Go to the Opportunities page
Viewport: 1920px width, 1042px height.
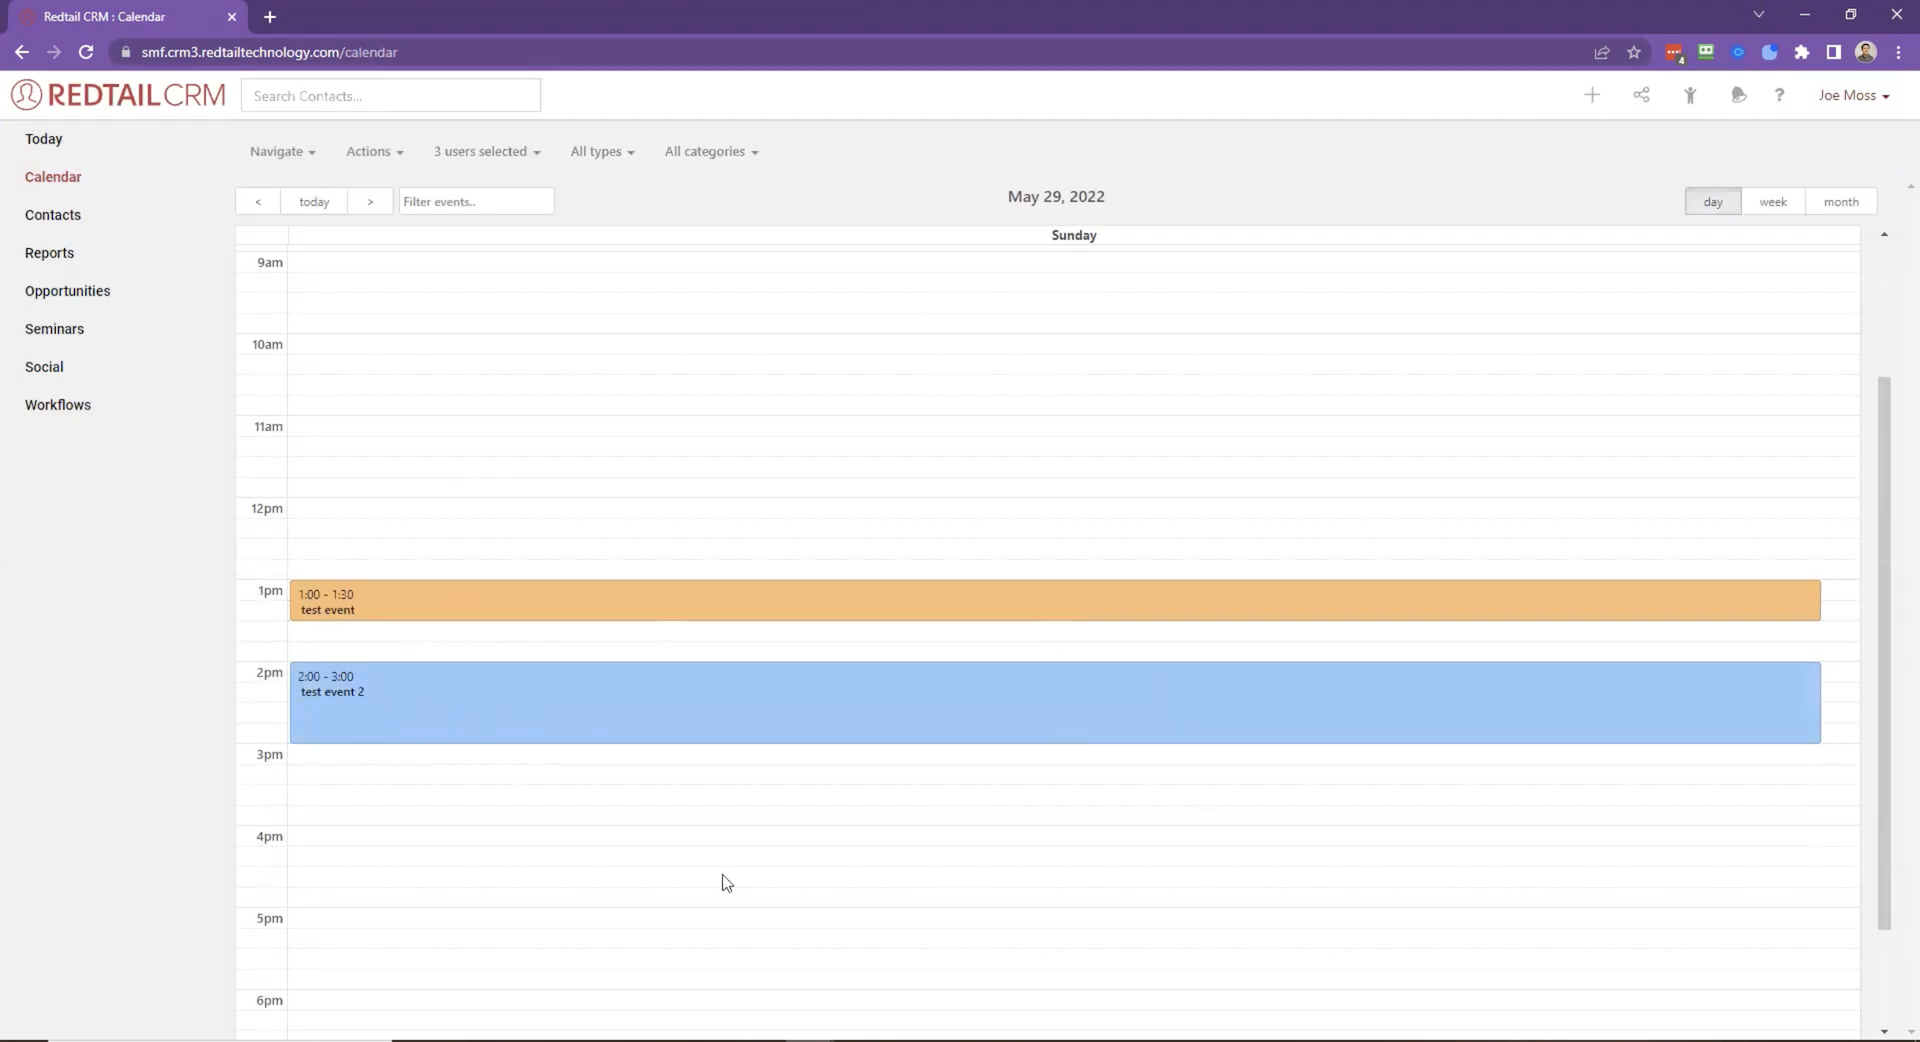67,291
